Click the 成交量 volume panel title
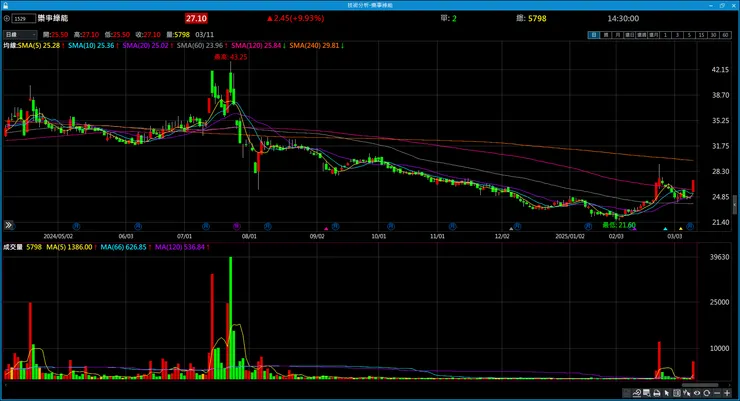 coord(13,247)
